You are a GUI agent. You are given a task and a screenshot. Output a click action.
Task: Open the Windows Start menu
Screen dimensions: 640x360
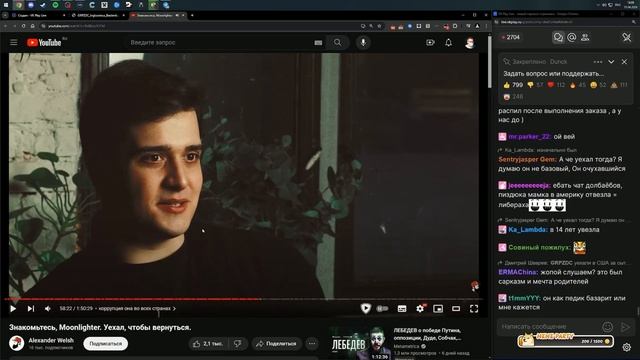tap(6, 5)
